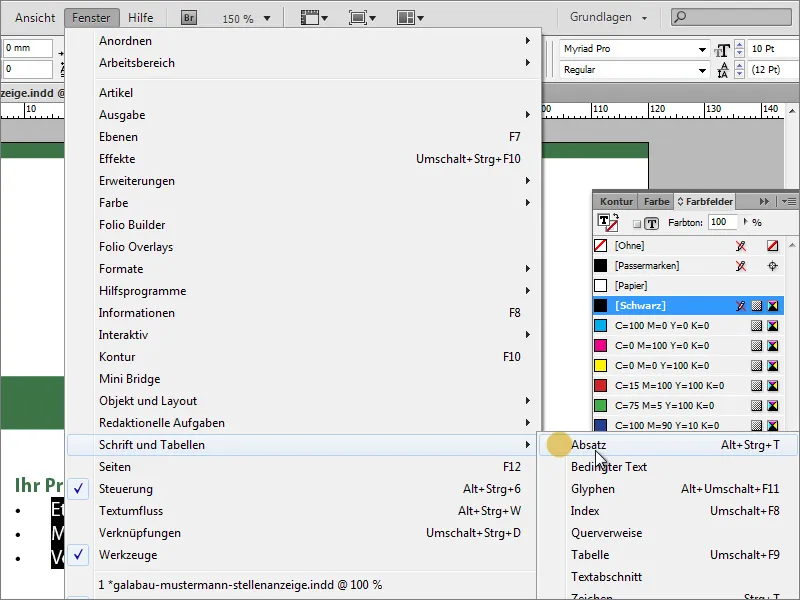Viewport: 800px width, 600px height.
Task: Select the C=0 M=100 Y=0 K=0 magenta swatch
Action: tap(688, 346)
